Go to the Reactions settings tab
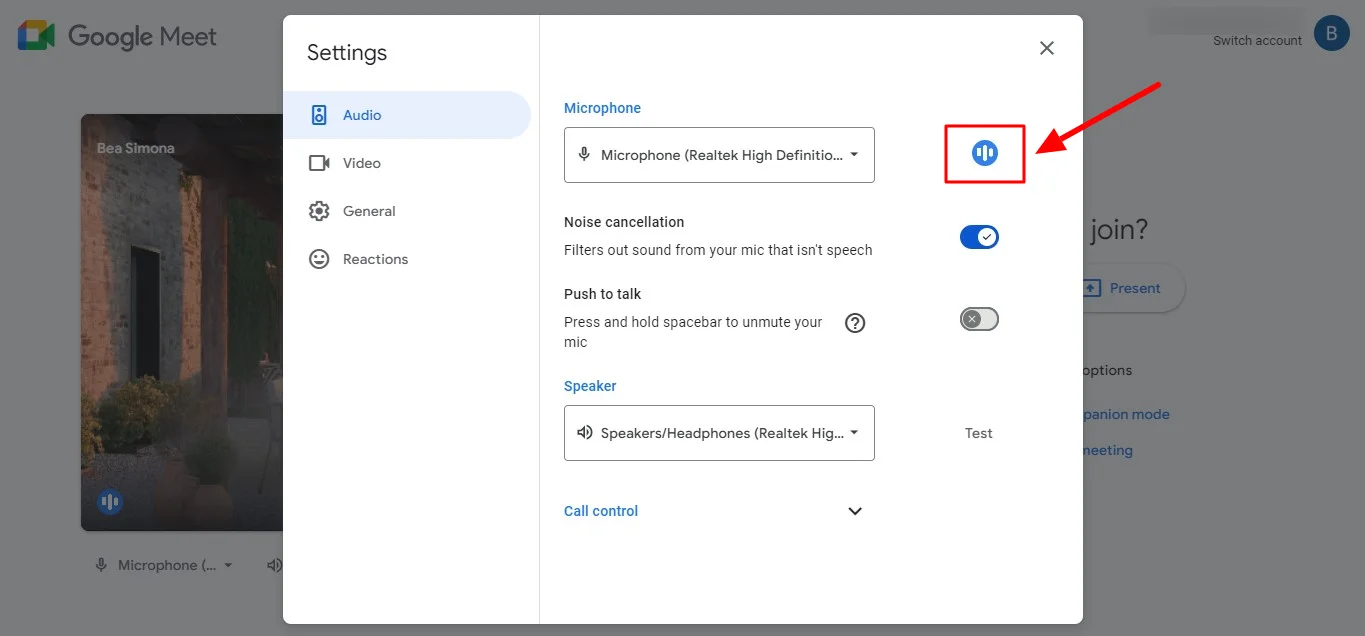Screen dimensions: 1365x636 pyautogui.click(x=407, y=259)
